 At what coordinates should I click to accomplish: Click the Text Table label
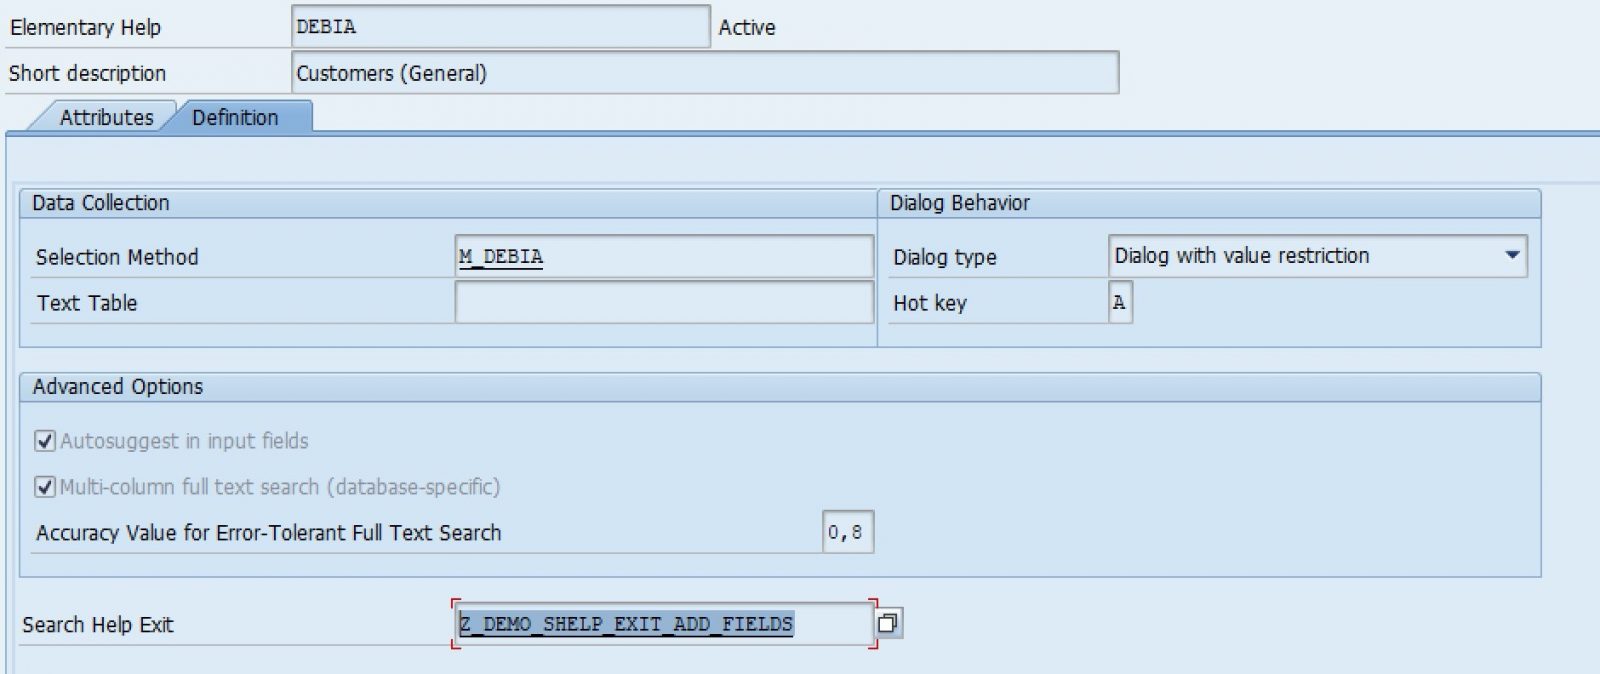coord(87,303)
